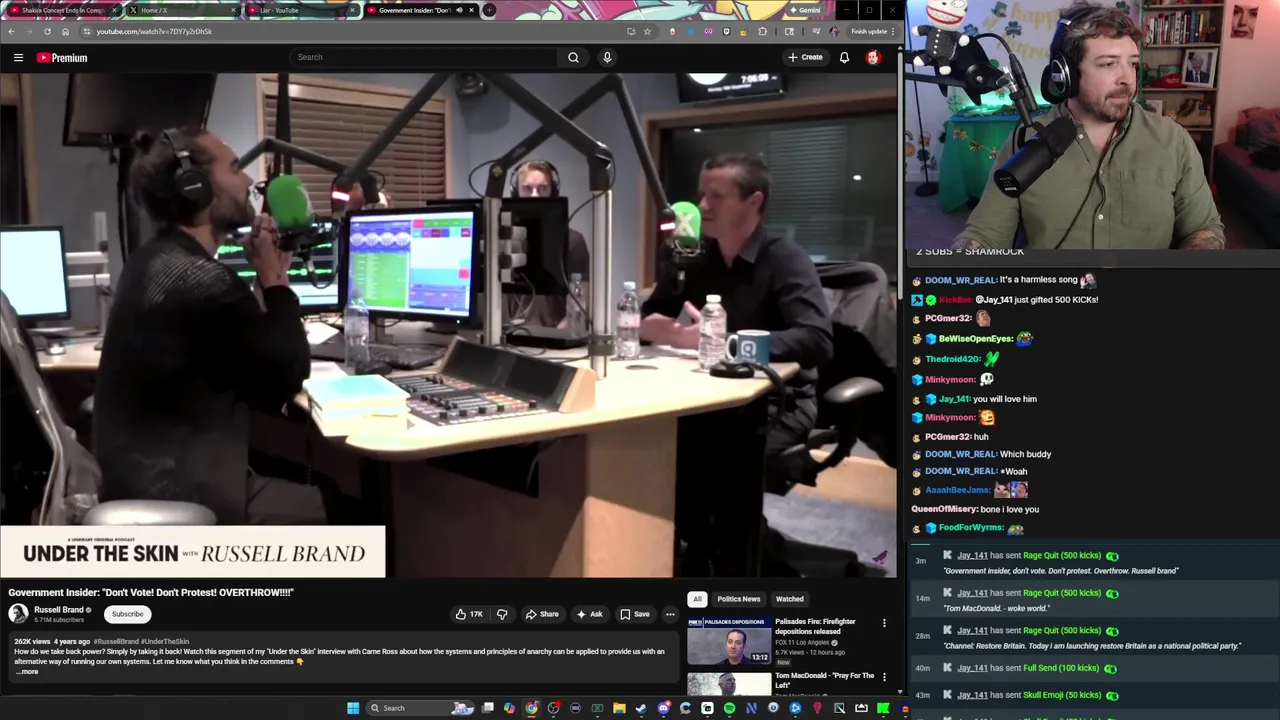Click the Windows taskbar Search box

(420, 708)
